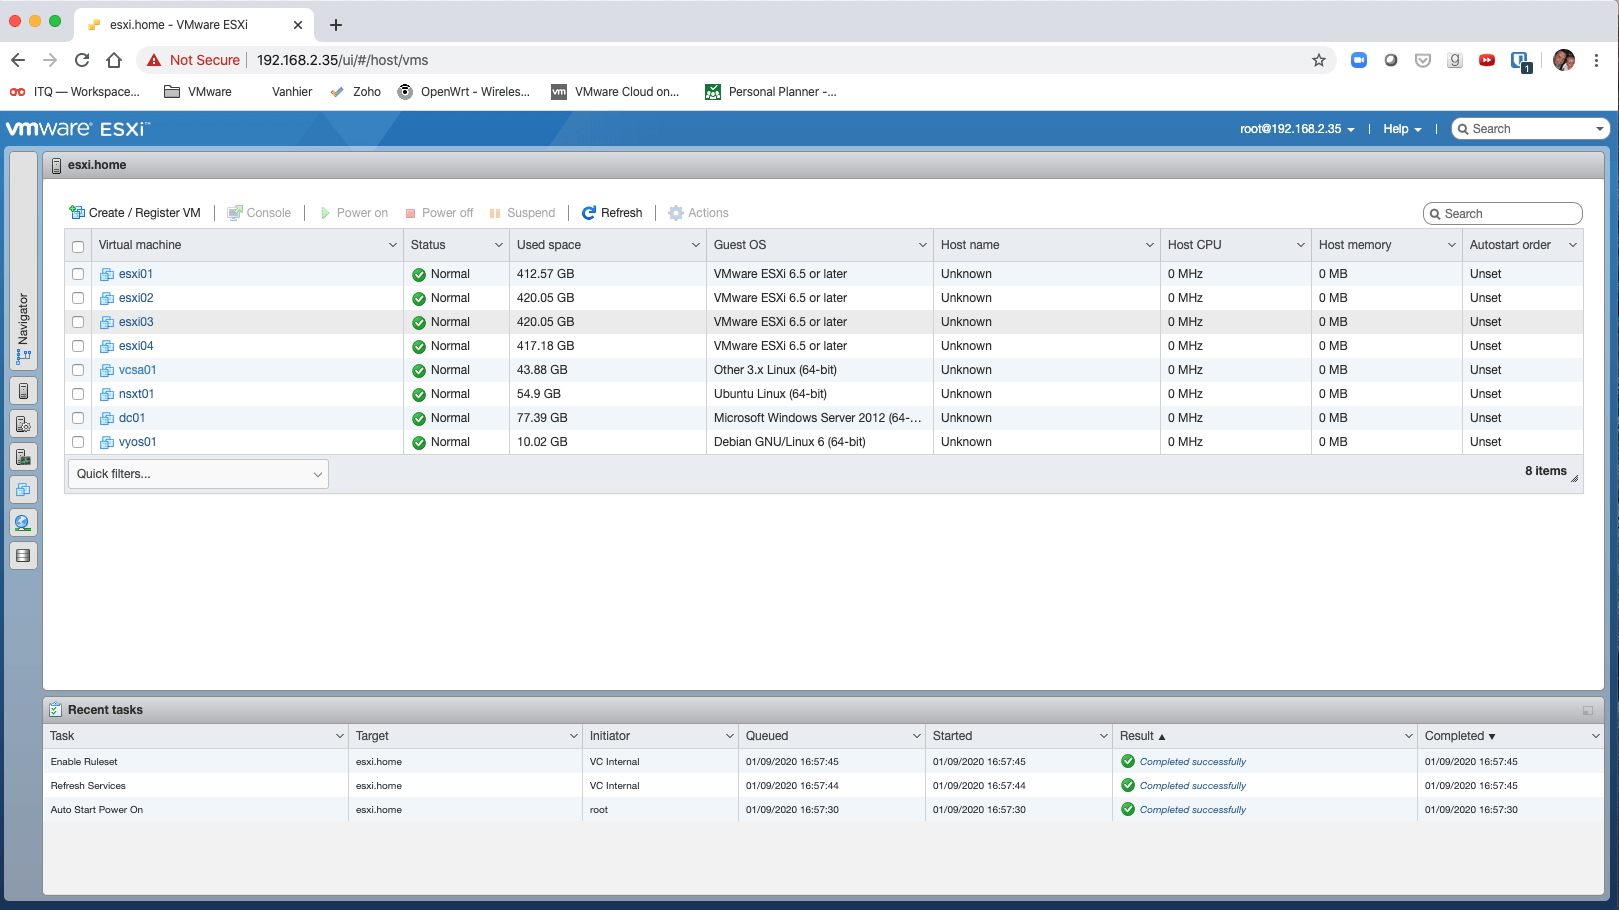Viewport: 1619px width, 910px height.
Task: Check the esxi02 row checkbox
Action: point(78,298)
